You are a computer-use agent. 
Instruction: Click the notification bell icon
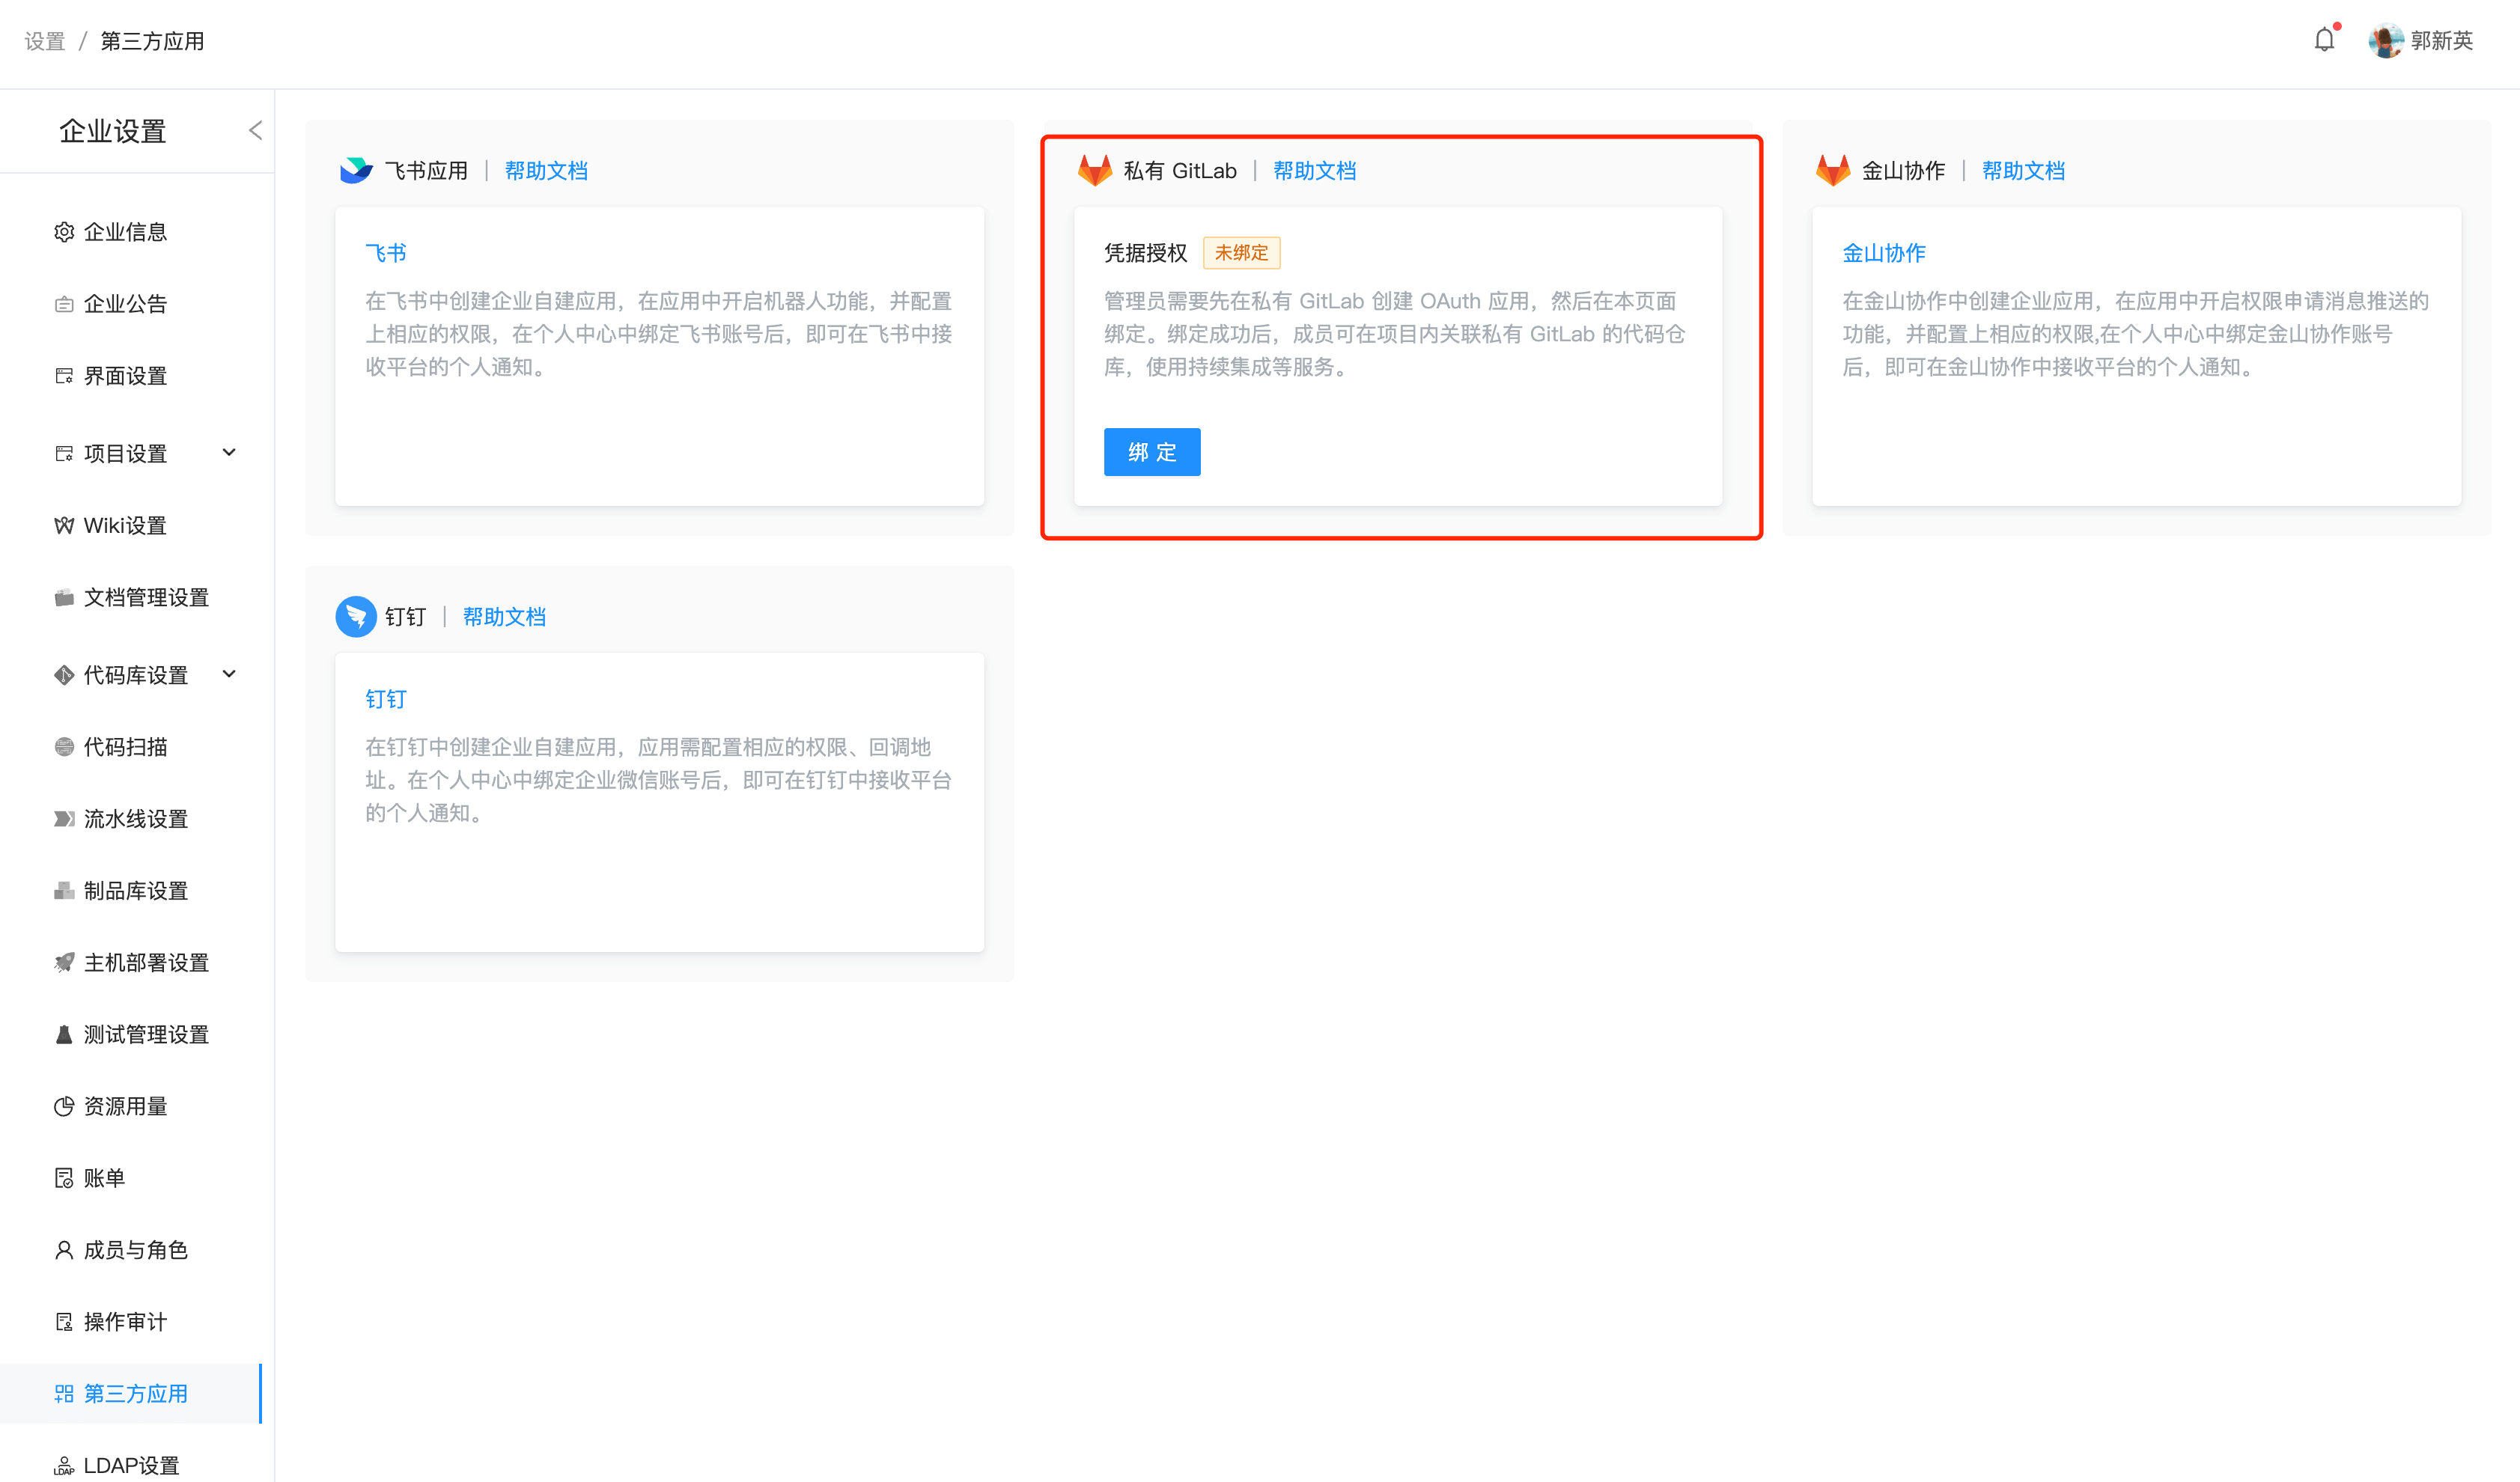(2324, 40)
